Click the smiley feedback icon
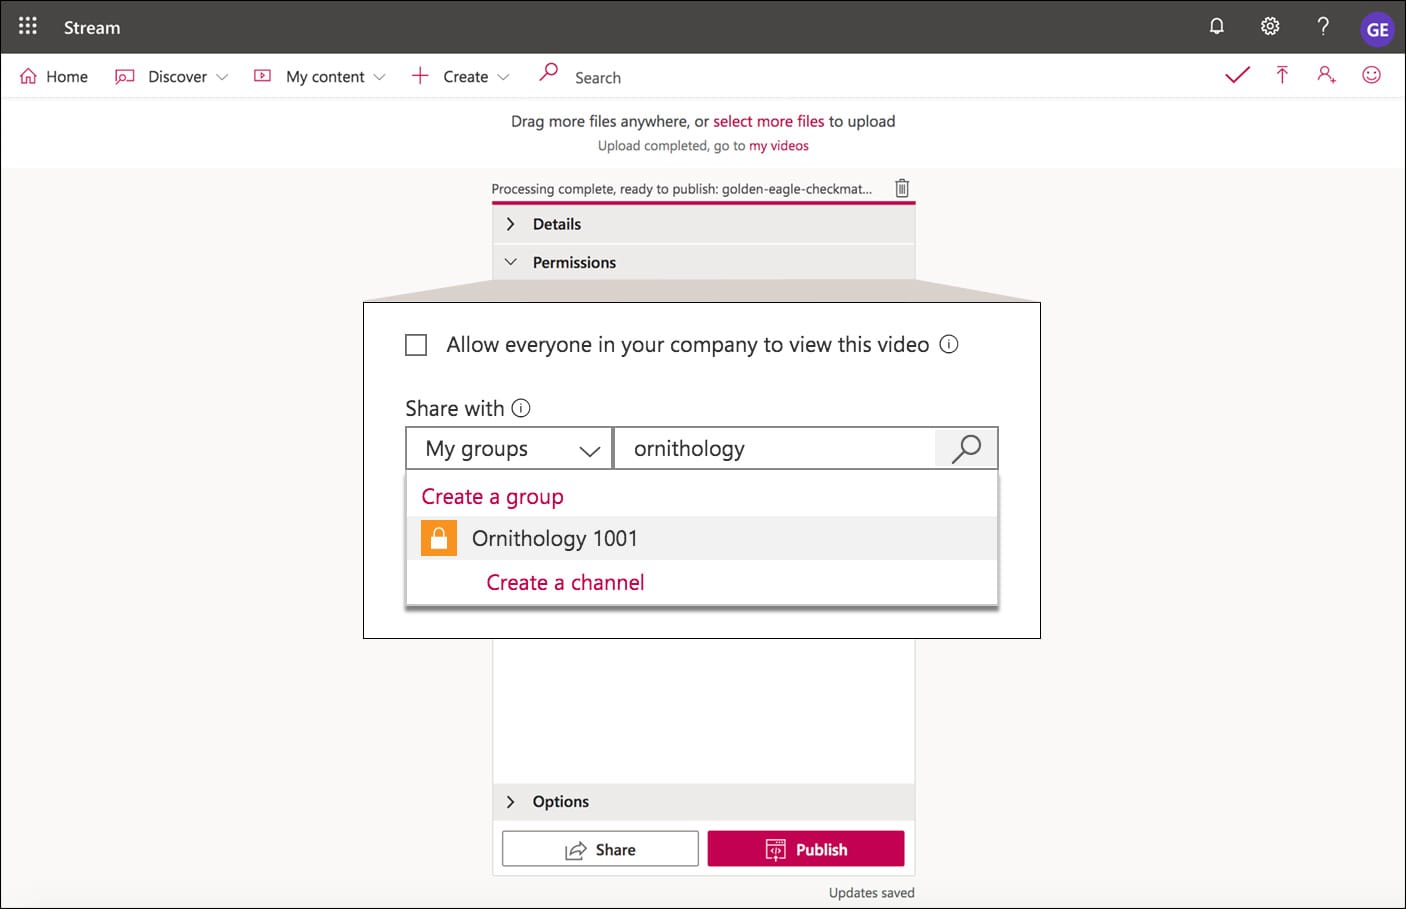Viewport: 1406px width, 909px height. (1371, 75)
